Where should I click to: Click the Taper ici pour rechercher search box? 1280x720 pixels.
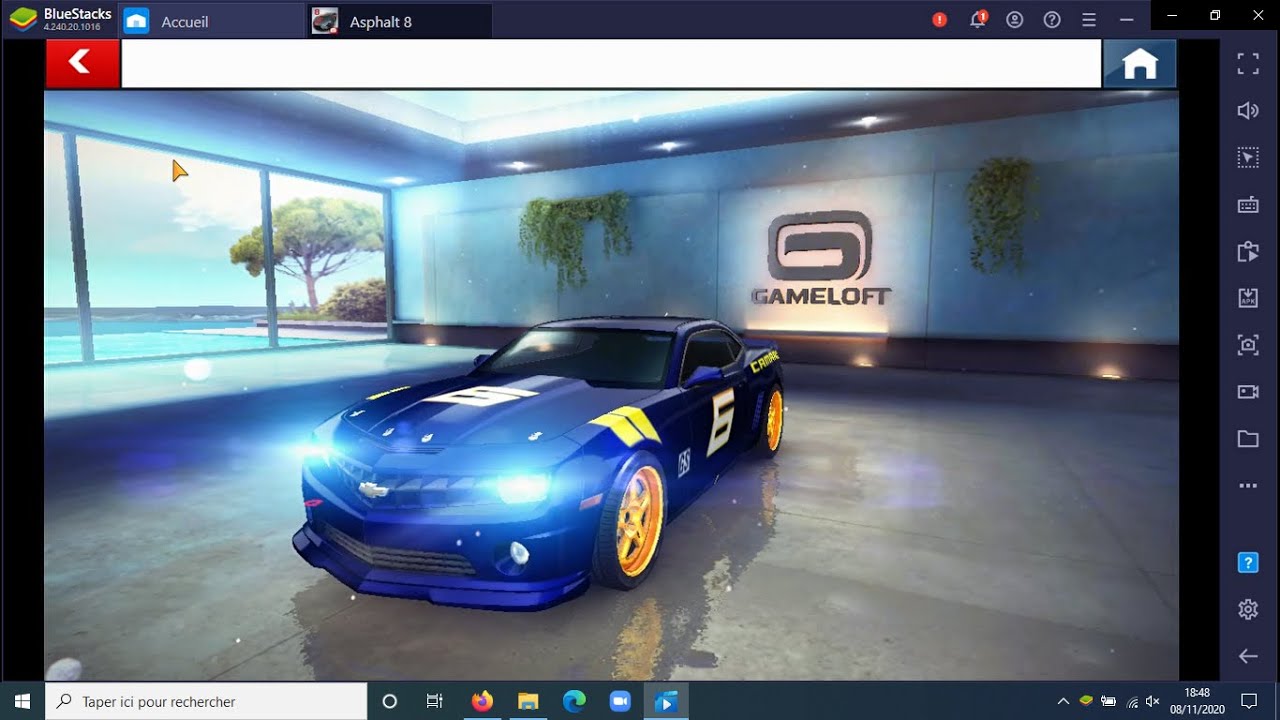(x=206, y=701)
